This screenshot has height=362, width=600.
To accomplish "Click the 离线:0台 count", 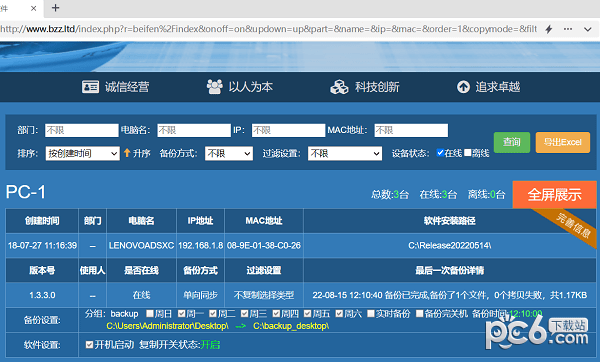I will 486,195.
